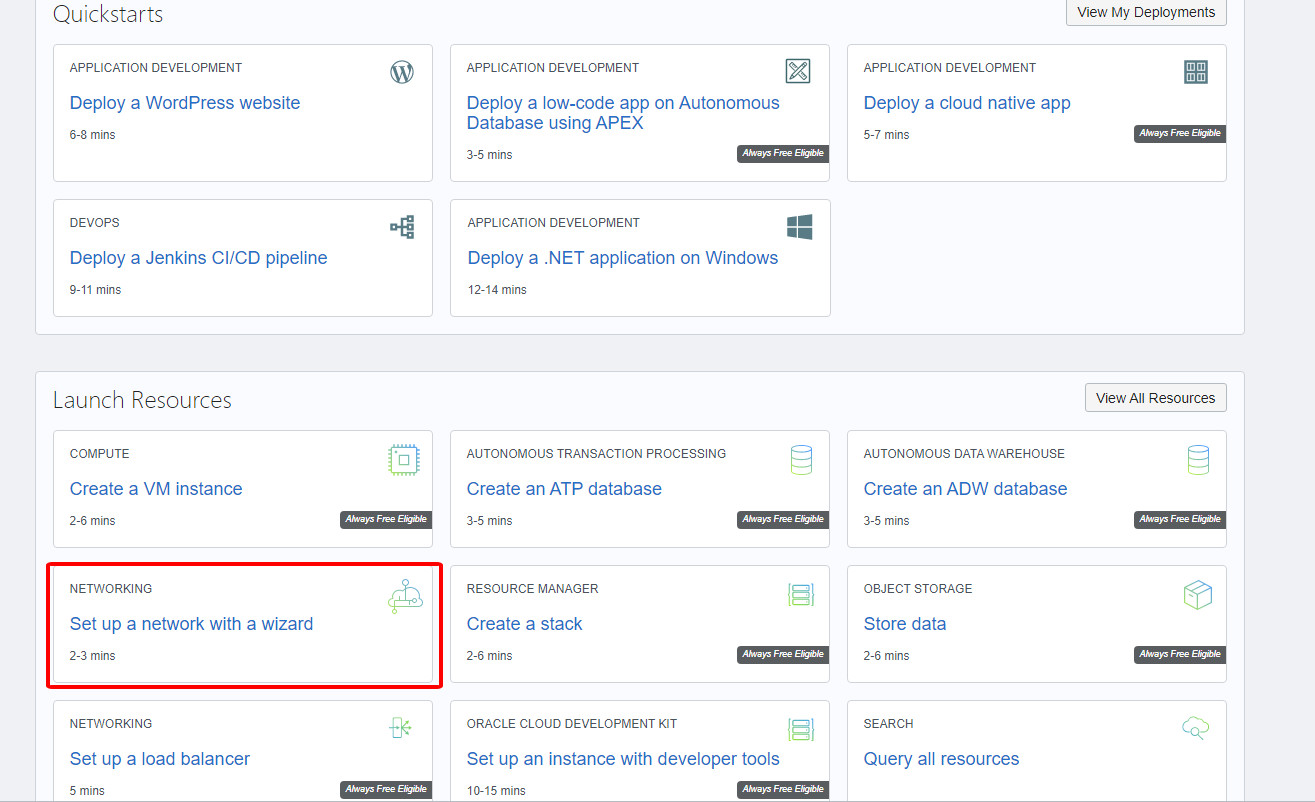Click the Compute chip icon
Image resolution: width=1315 pixels, height=802 pixels.
pyautogui.click(x=403, y=459)
